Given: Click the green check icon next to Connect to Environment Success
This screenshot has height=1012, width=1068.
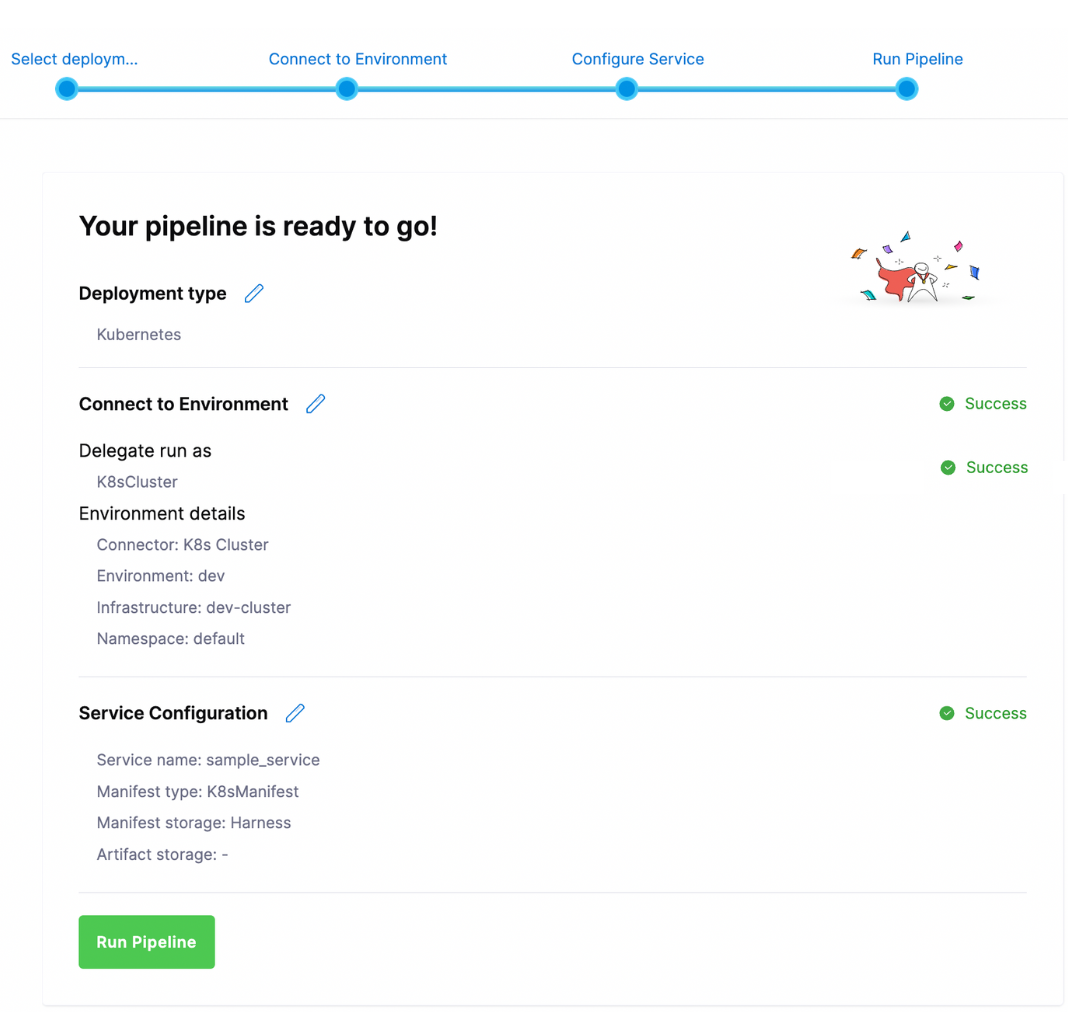Looking at the screenshot, I should (947, 403).
